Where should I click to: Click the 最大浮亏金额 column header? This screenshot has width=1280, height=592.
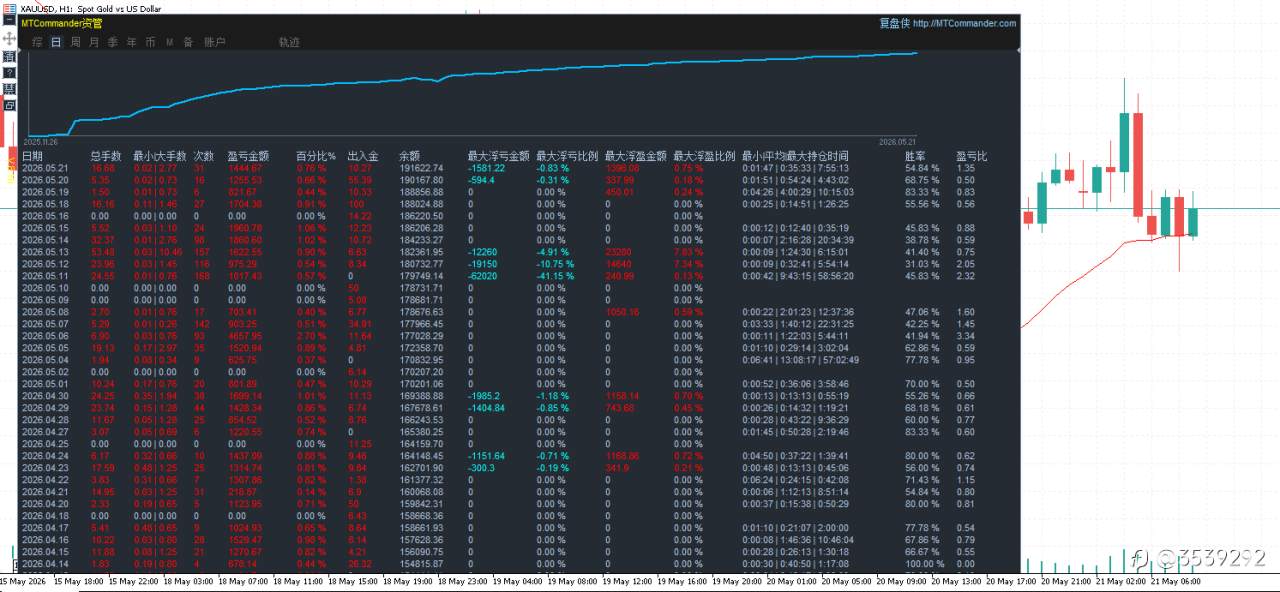pos(498,156)
